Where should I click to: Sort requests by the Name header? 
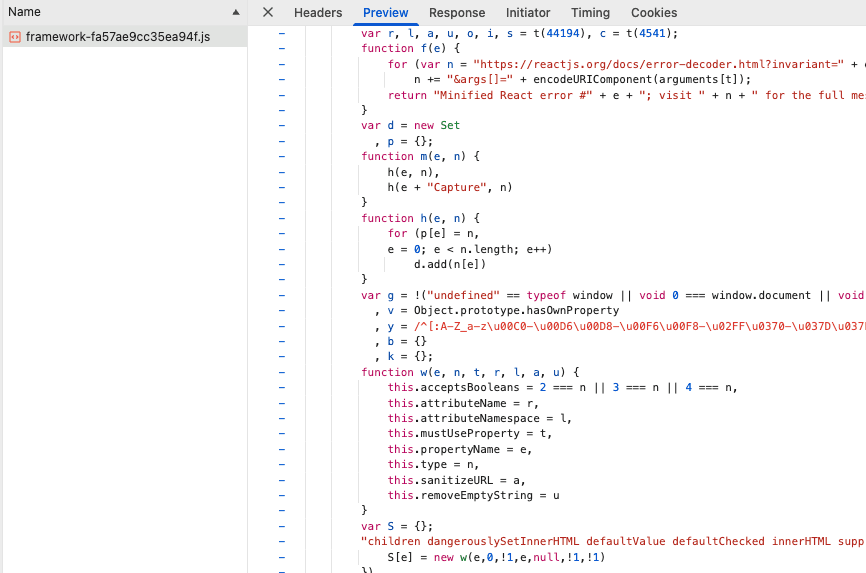click(25, 12)
